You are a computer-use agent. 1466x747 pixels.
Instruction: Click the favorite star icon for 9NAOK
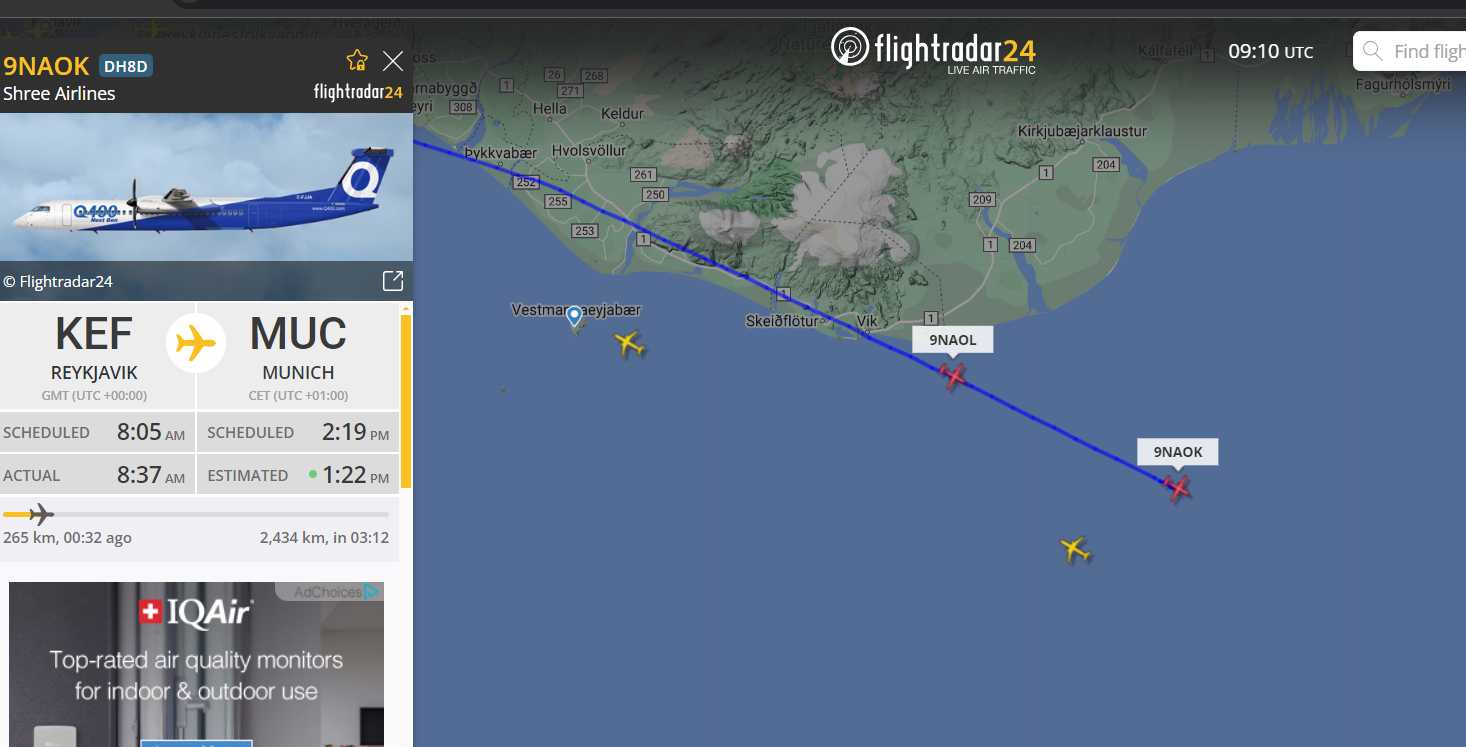[x=357, y=61]
